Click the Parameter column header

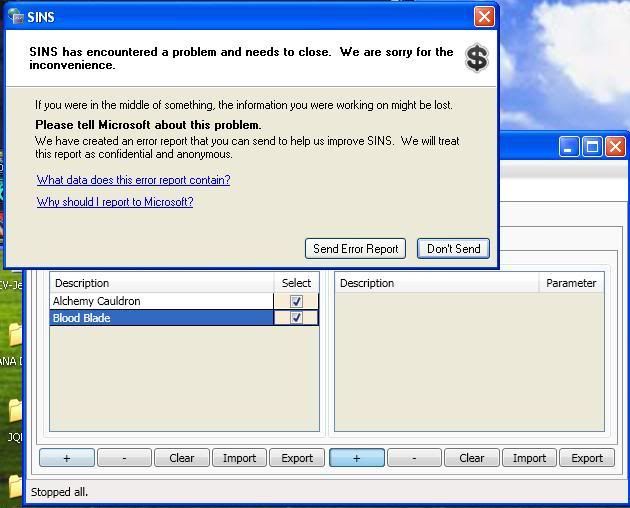(571, 283)
